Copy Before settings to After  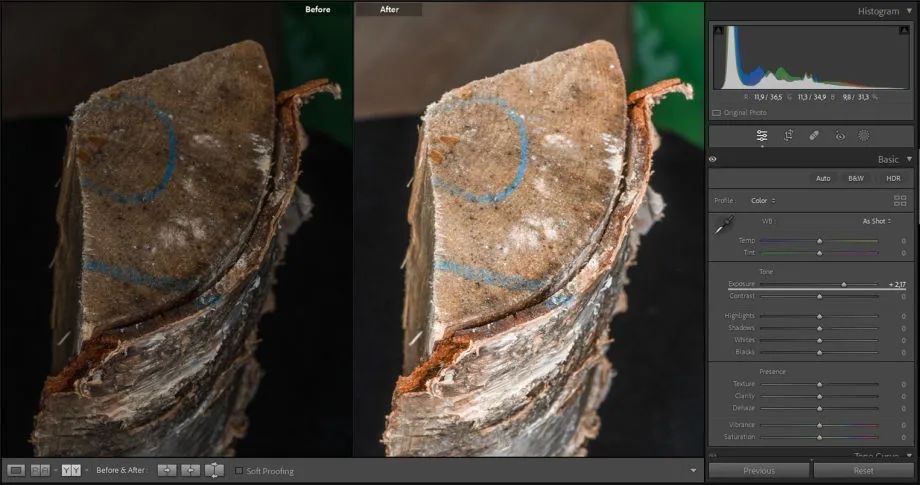[167, 470]
